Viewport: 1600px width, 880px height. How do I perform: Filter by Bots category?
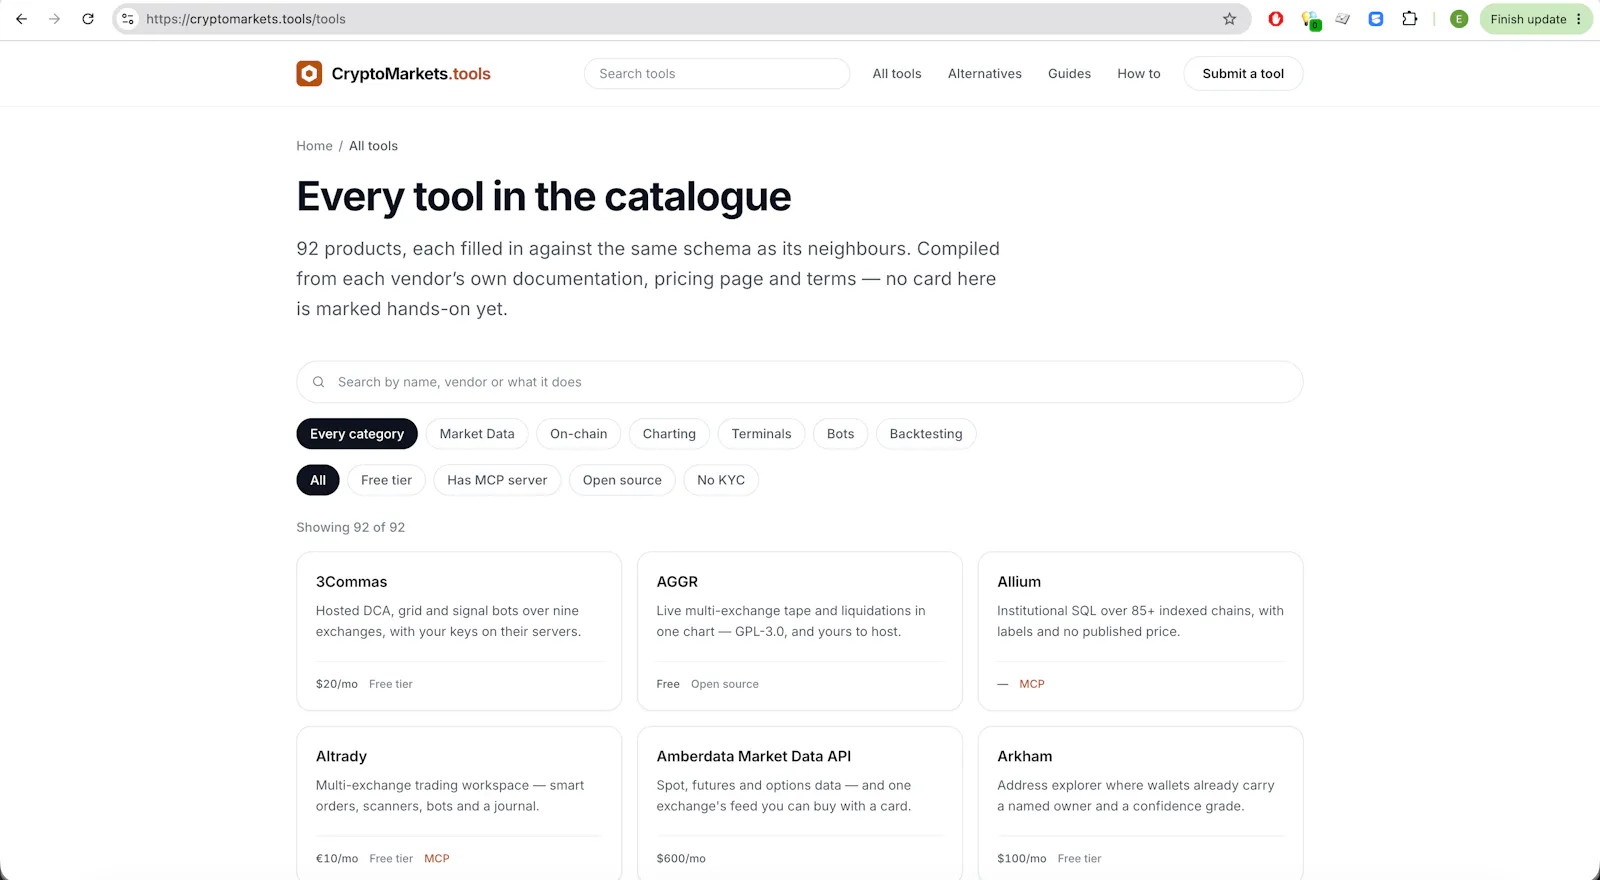point(841,434)
